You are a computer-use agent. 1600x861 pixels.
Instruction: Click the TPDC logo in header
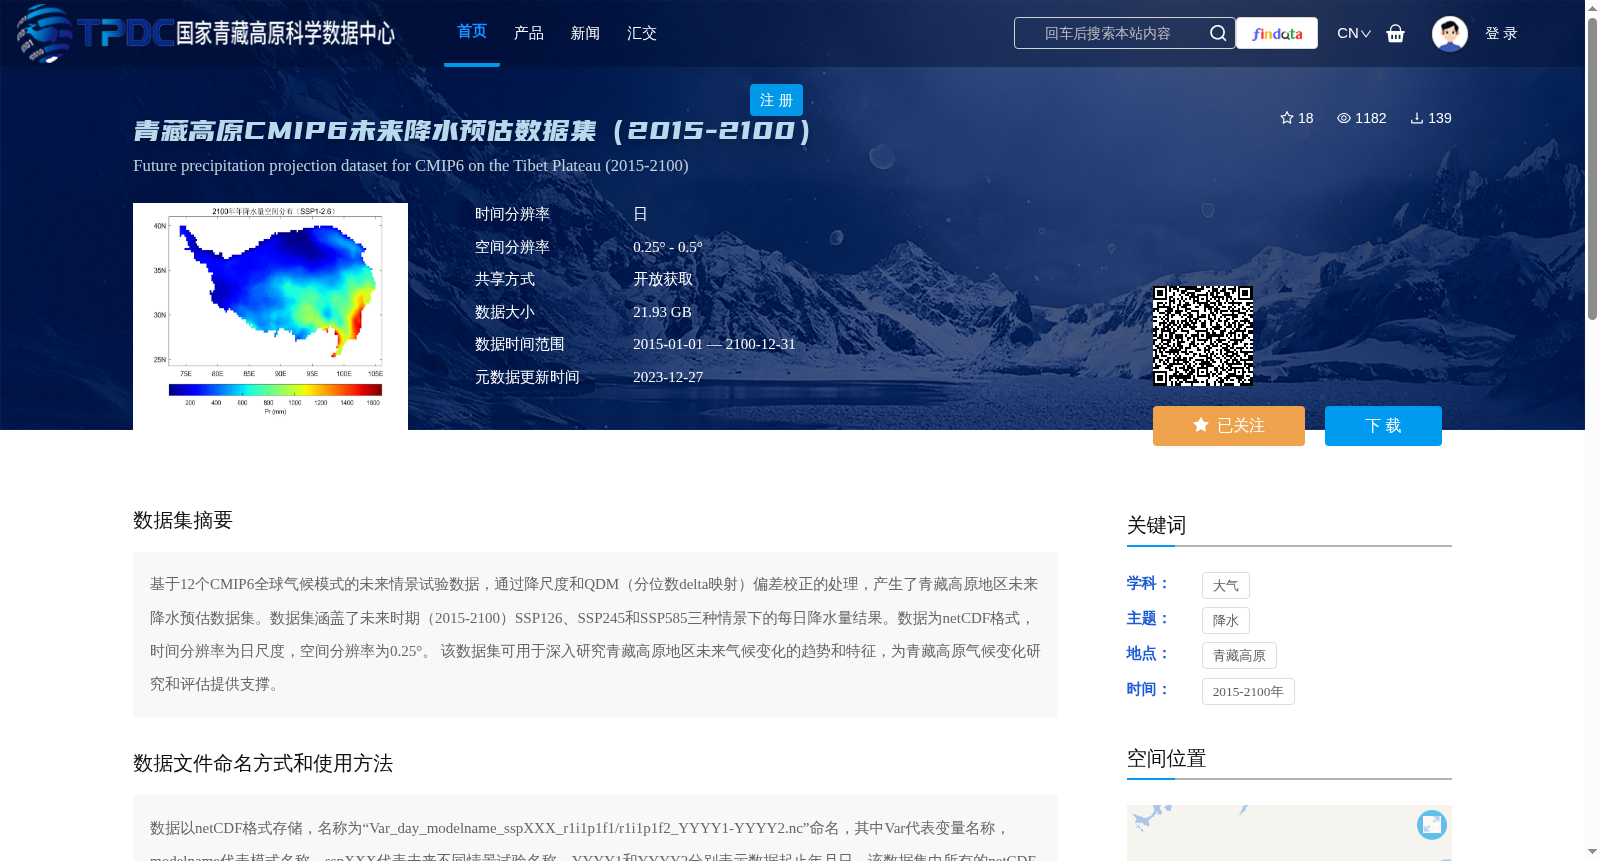pyautogui.click(x=205, y=33)
